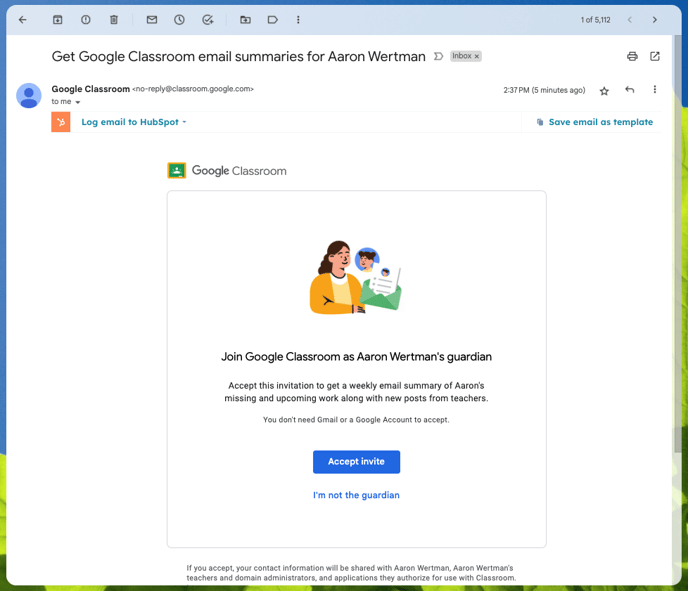Mark email as unread
This screenshot has width=688, height=591.
[152, 20]
